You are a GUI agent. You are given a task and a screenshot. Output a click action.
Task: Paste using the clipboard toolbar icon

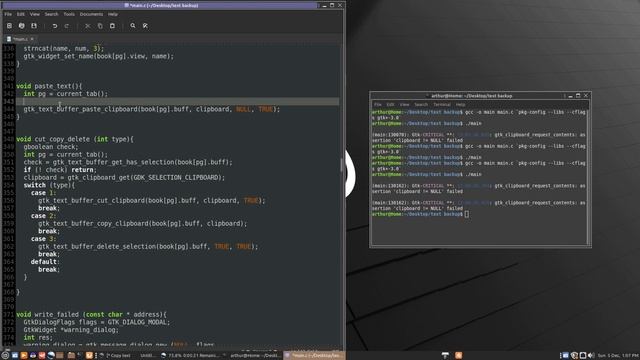click(112, 26)
